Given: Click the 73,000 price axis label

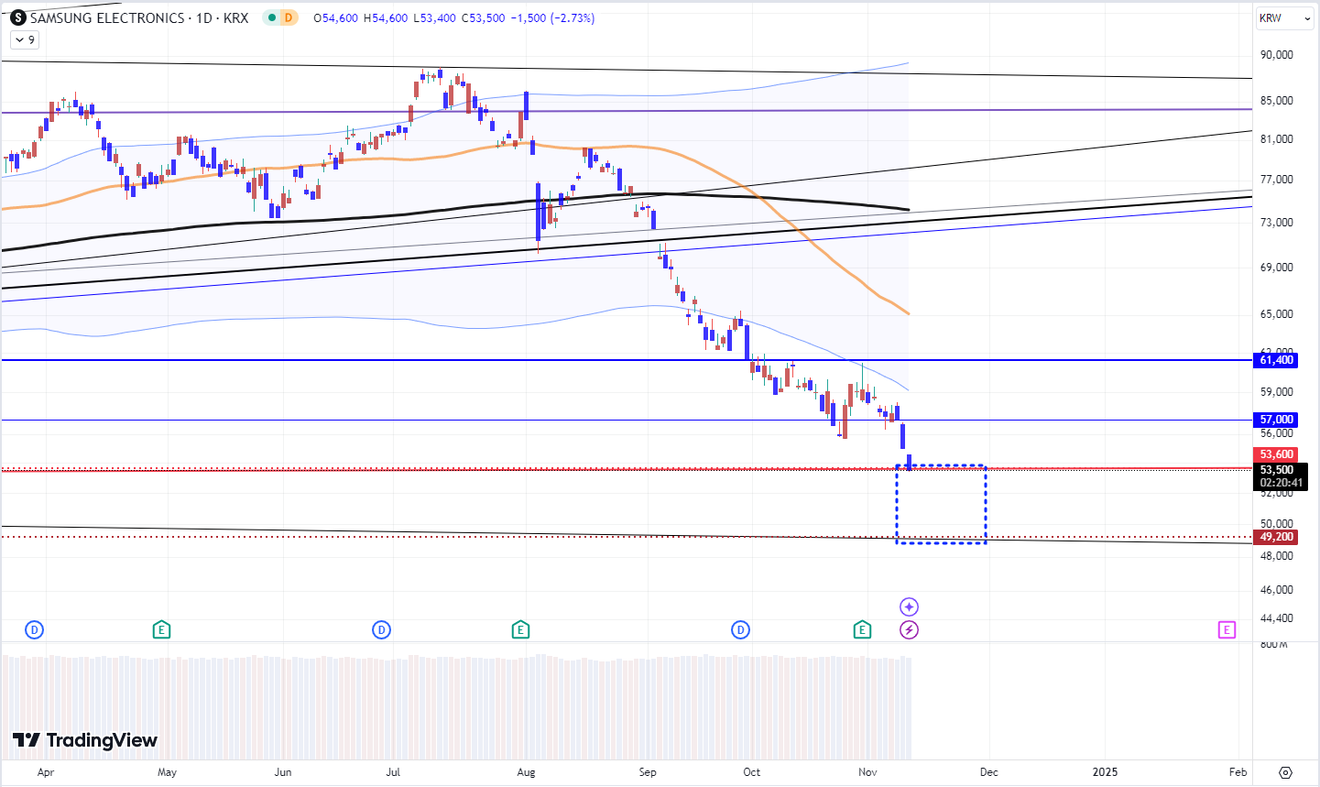Looking at the screenshot, I should [x=1276, y=223].
